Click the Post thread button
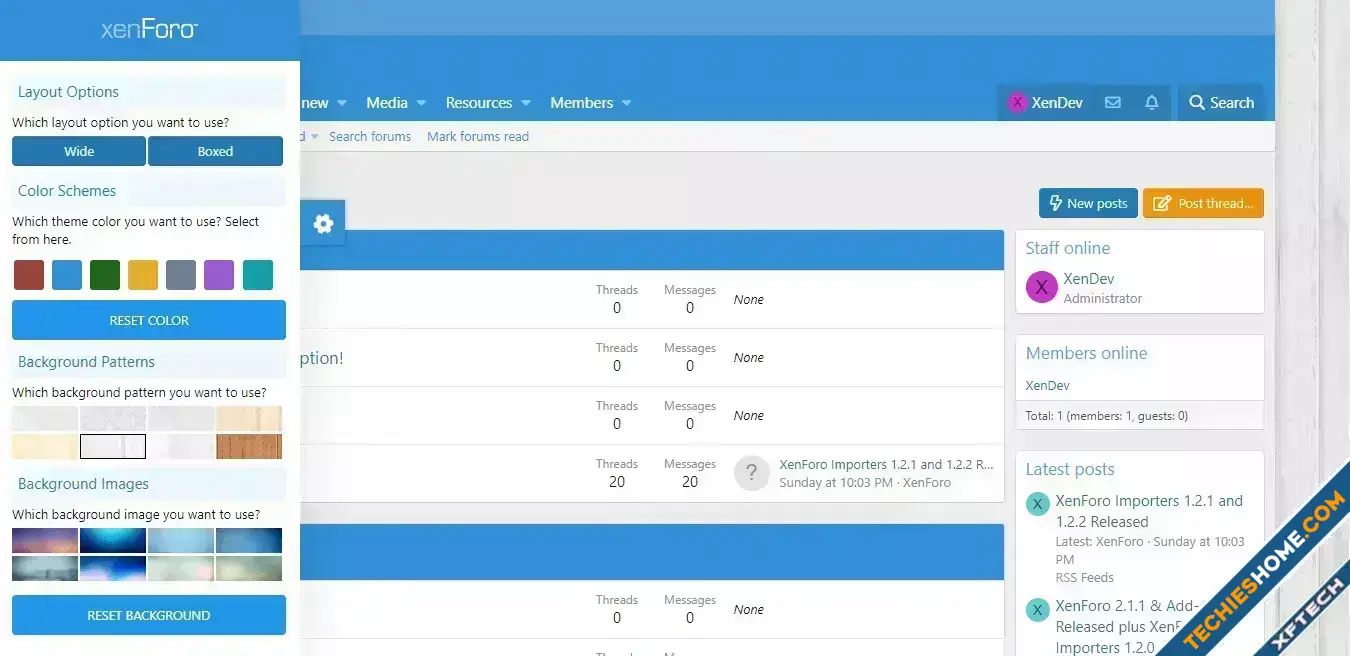This screenshot has height=656, width=1350. [x=1203, y=204]
